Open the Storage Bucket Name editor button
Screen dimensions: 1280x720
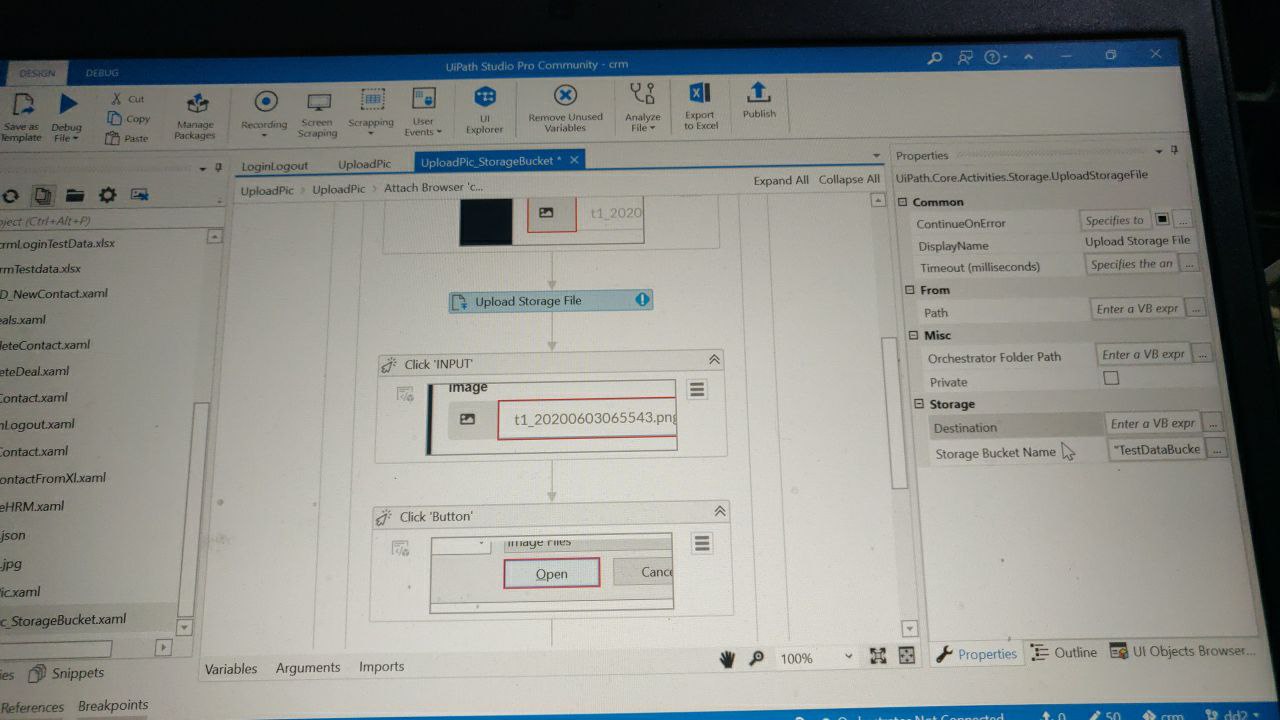[x=1217, y=450]
